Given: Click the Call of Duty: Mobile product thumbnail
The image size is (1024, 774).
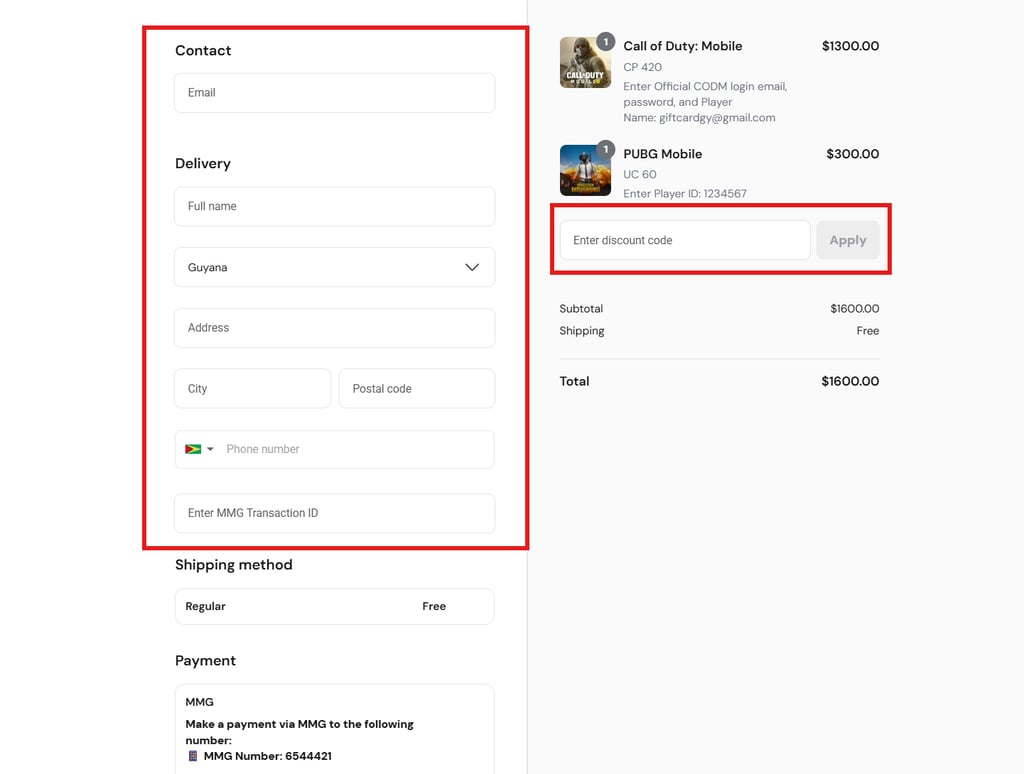Looking at the screenshot, I should click(x=585, y=63).
